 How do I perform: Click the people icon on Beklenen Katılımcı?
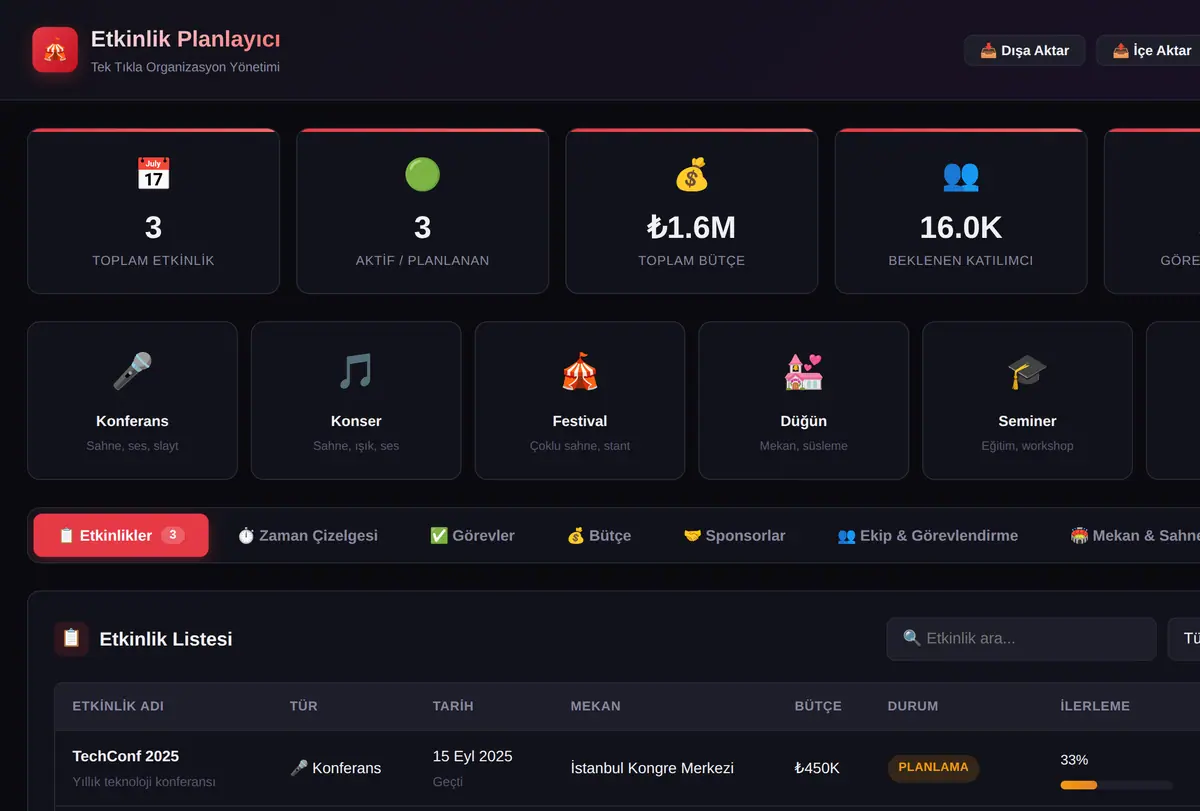click(961, 174)
